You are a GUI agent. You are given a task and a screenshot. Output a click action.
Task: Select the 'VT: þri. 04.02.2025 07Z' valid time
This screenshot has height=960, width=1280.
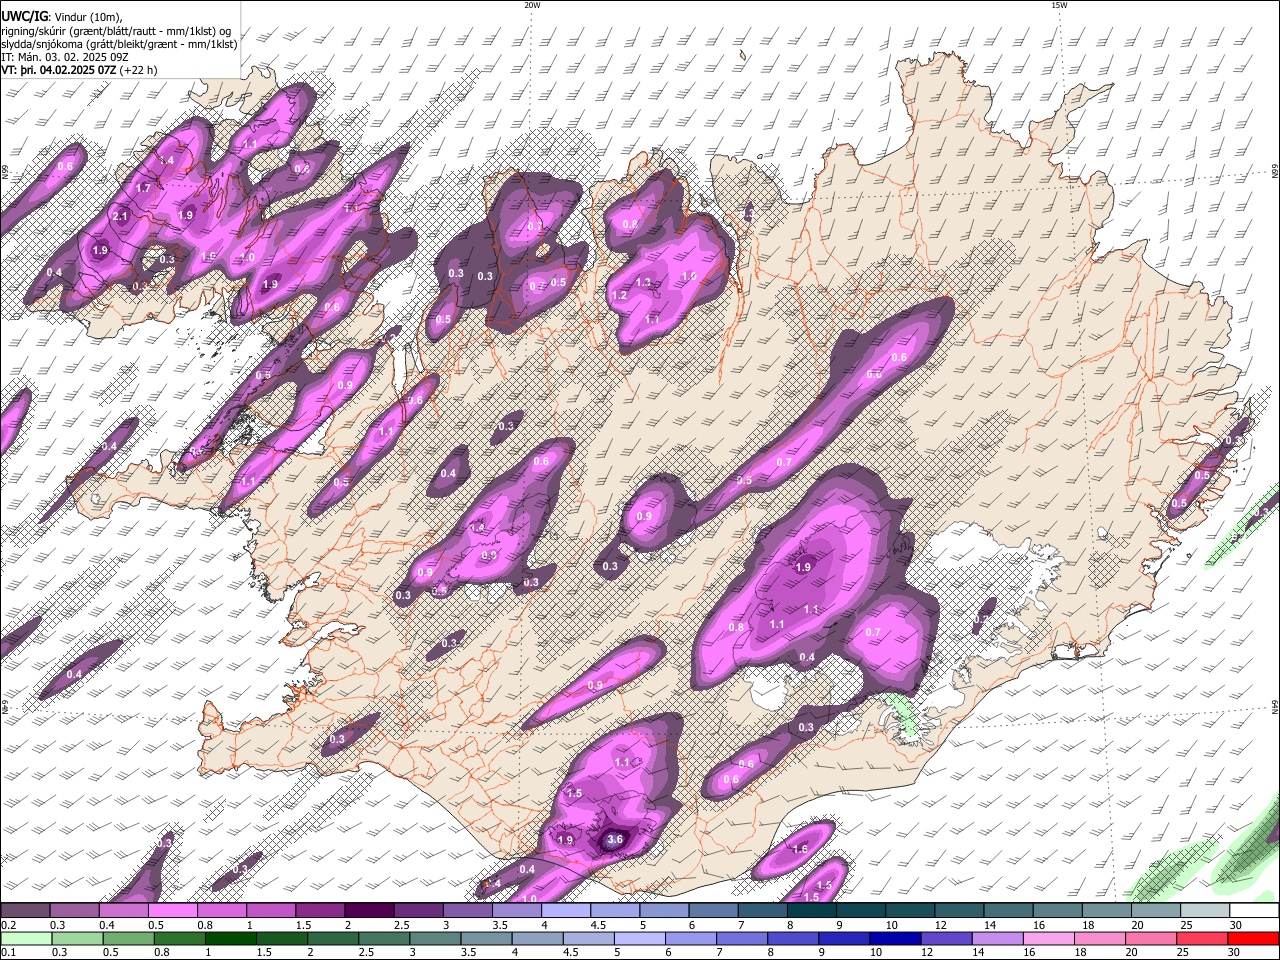60,70
